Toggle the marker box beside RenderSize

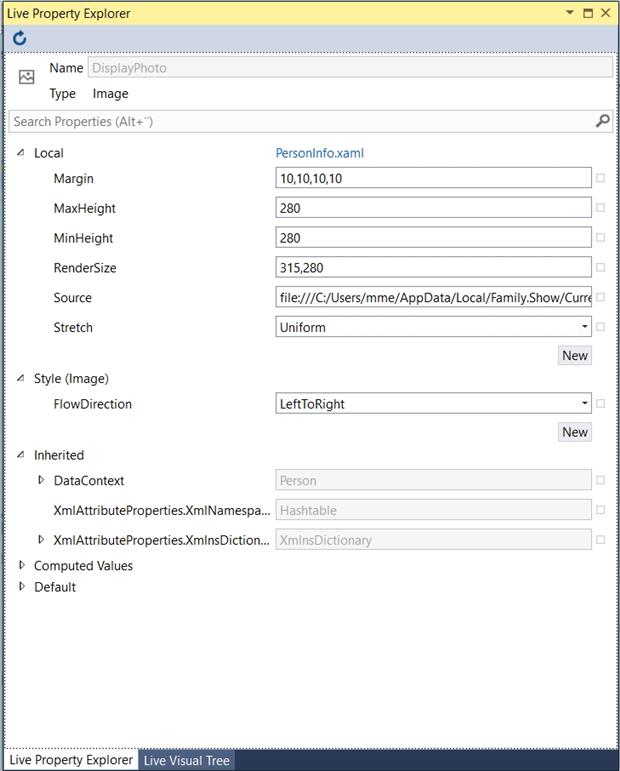click(x=600, y=267)
